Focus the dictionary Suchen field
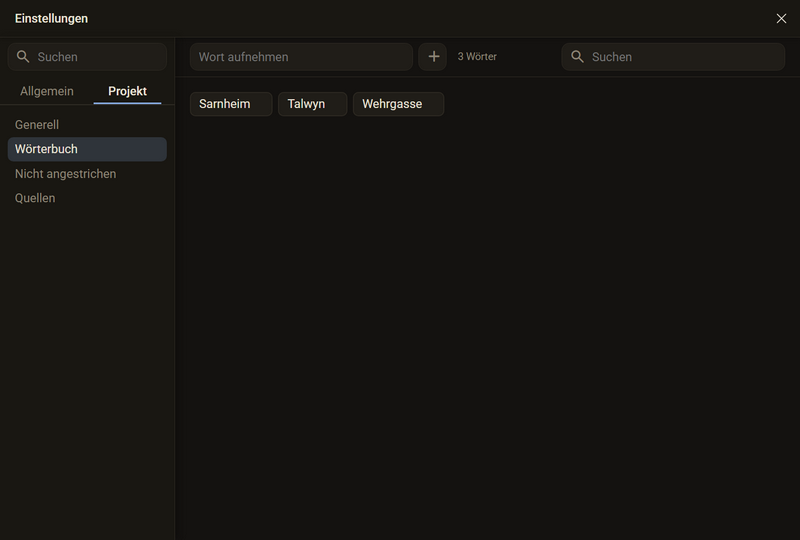 pos(673,57)
